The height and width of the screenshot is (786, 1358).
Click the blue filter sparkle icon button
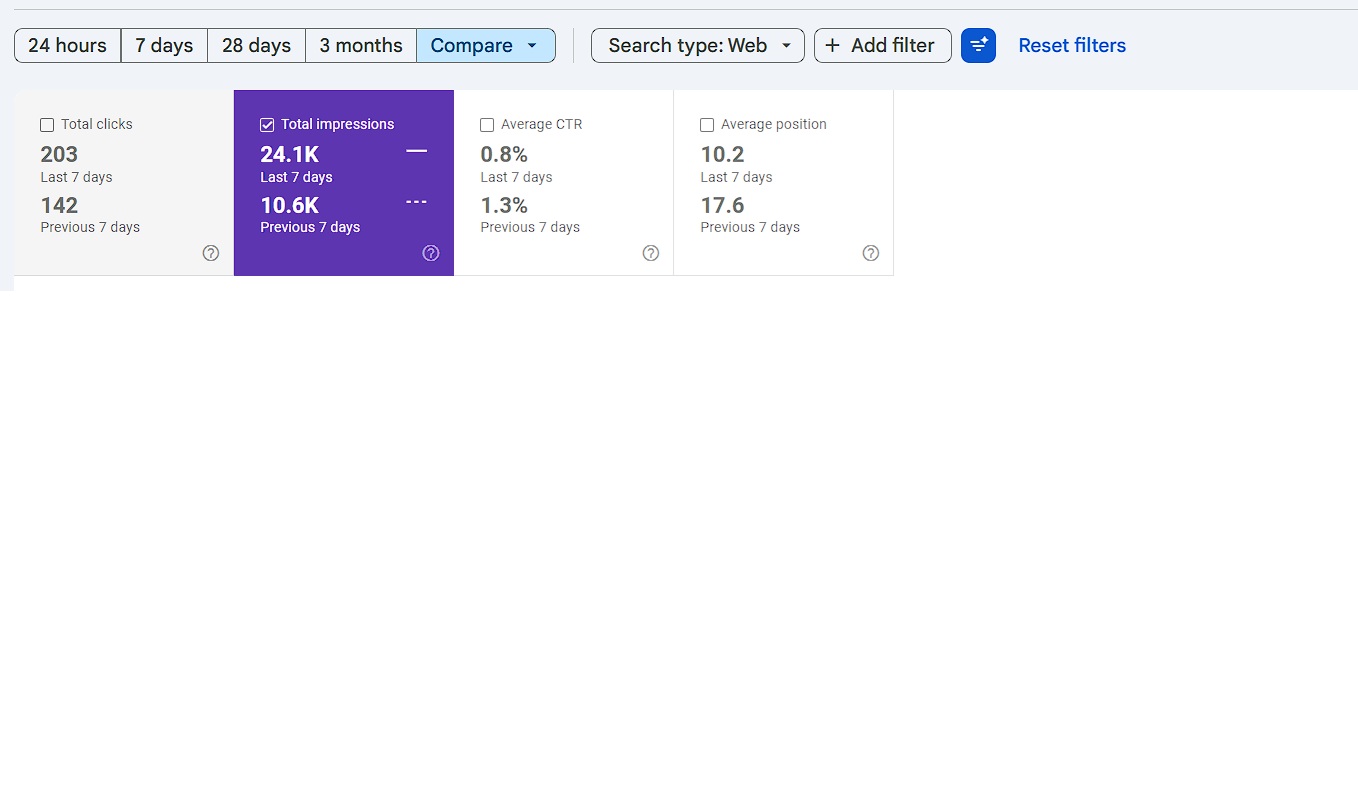(978, 45)
